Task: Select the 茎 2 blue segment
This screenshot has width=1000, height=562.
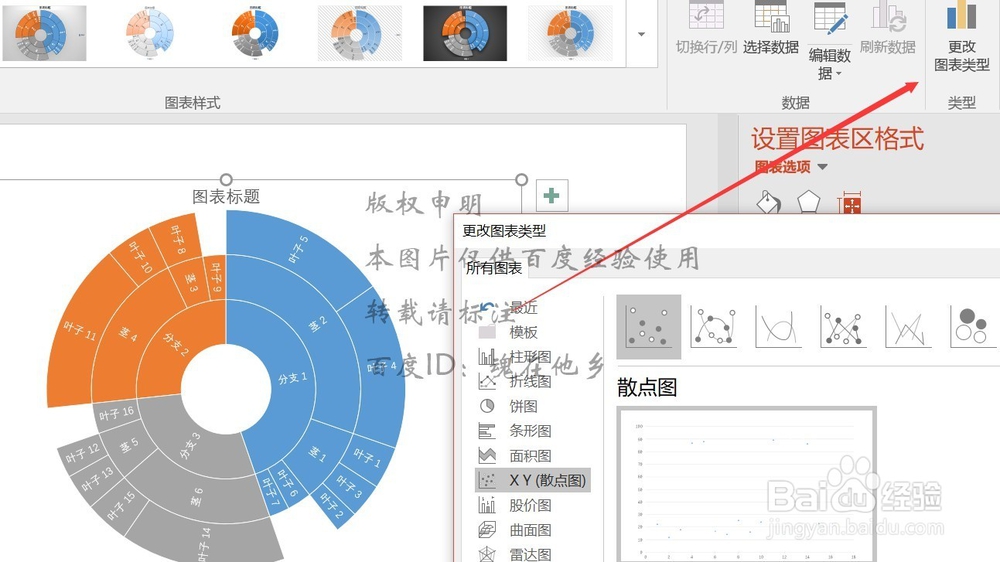Action: pos(317,324)
